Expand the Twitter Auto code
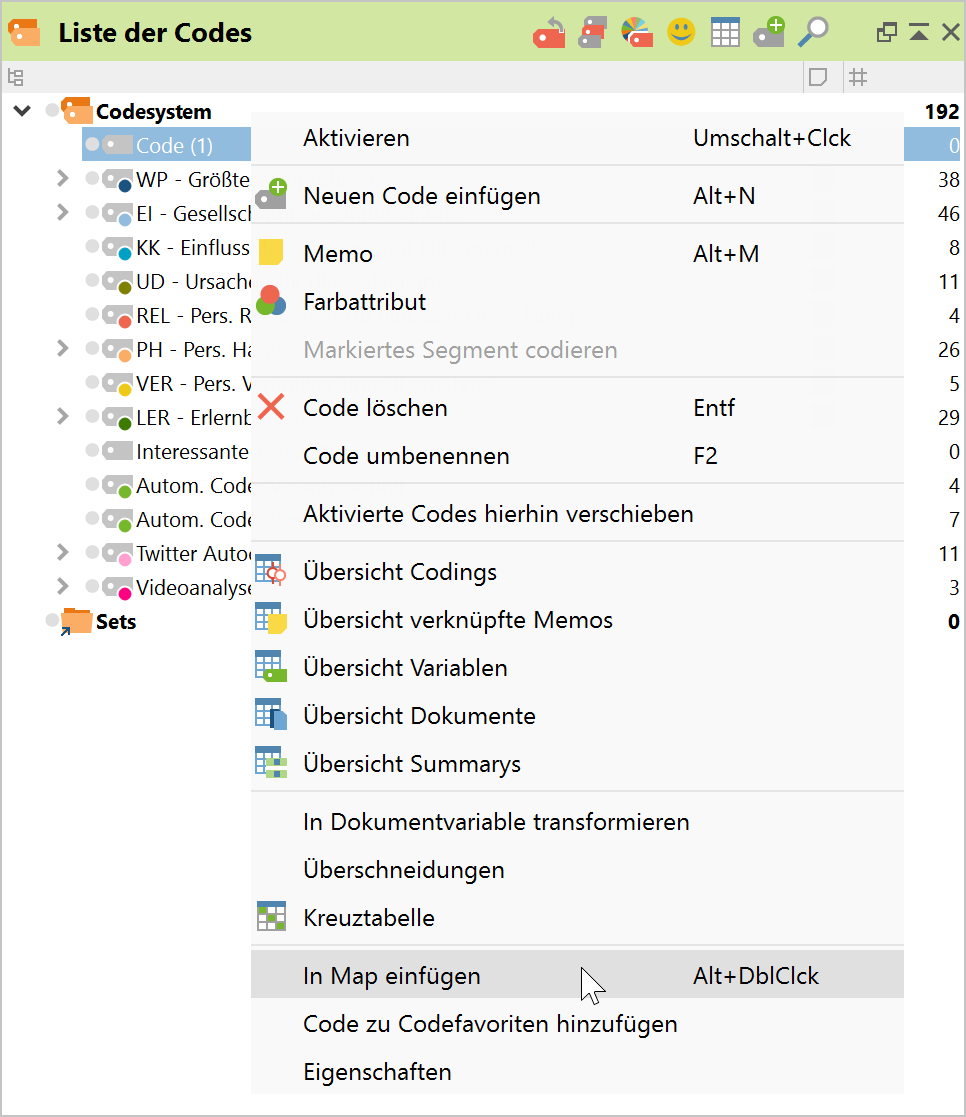The image size is (966, 1117). [x=63, y=552]
